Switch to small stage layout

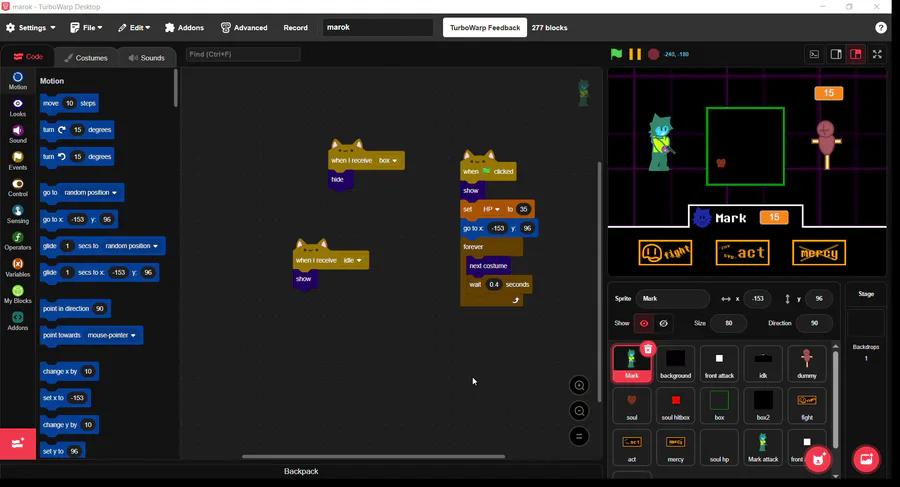(x=836, y=54)
